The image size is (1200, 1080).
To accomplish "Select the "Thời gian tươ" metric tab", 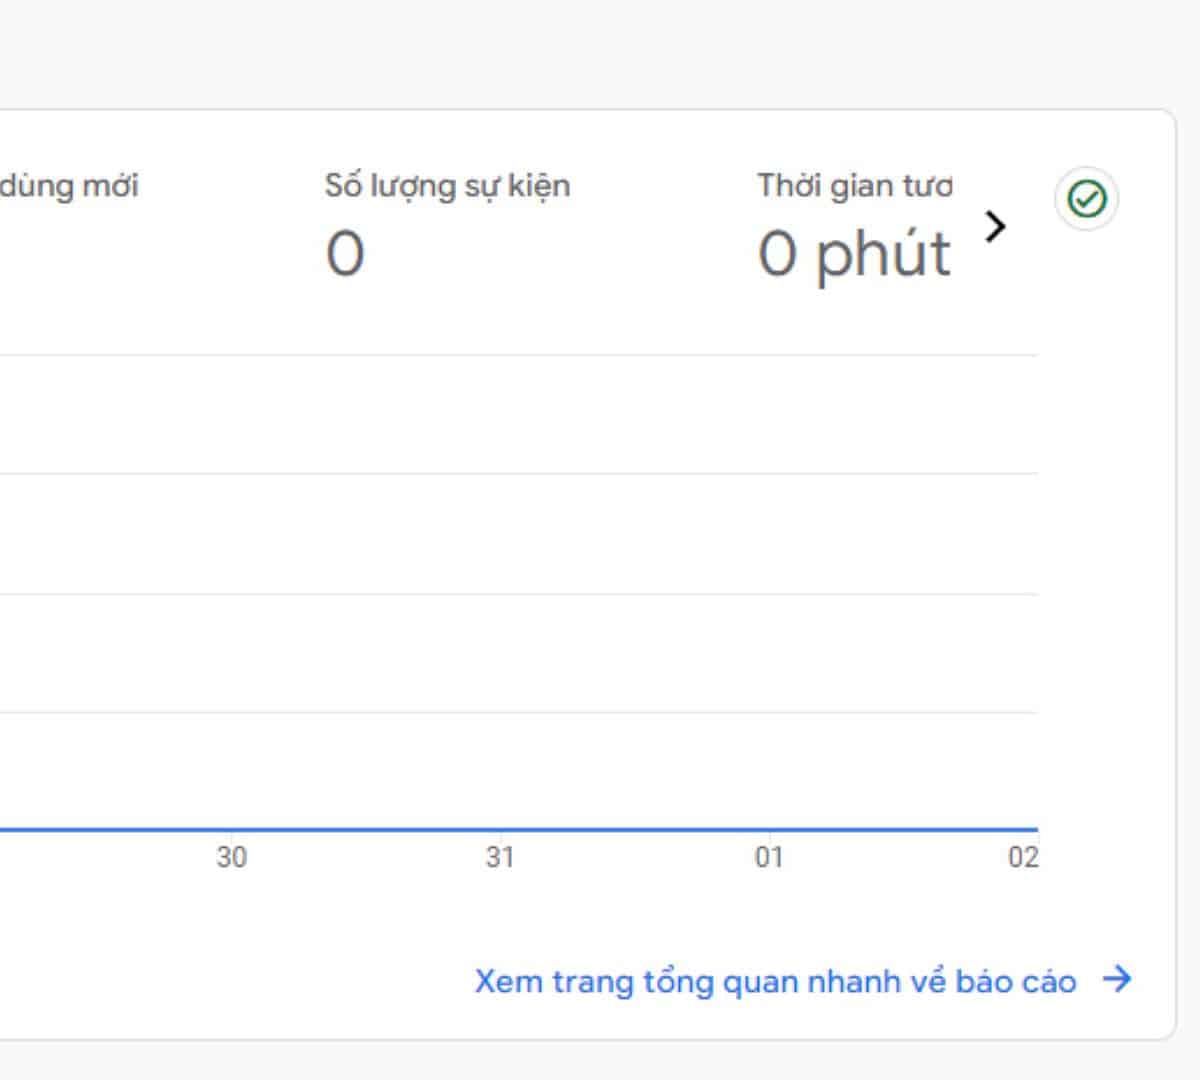I will coord(854,186).
